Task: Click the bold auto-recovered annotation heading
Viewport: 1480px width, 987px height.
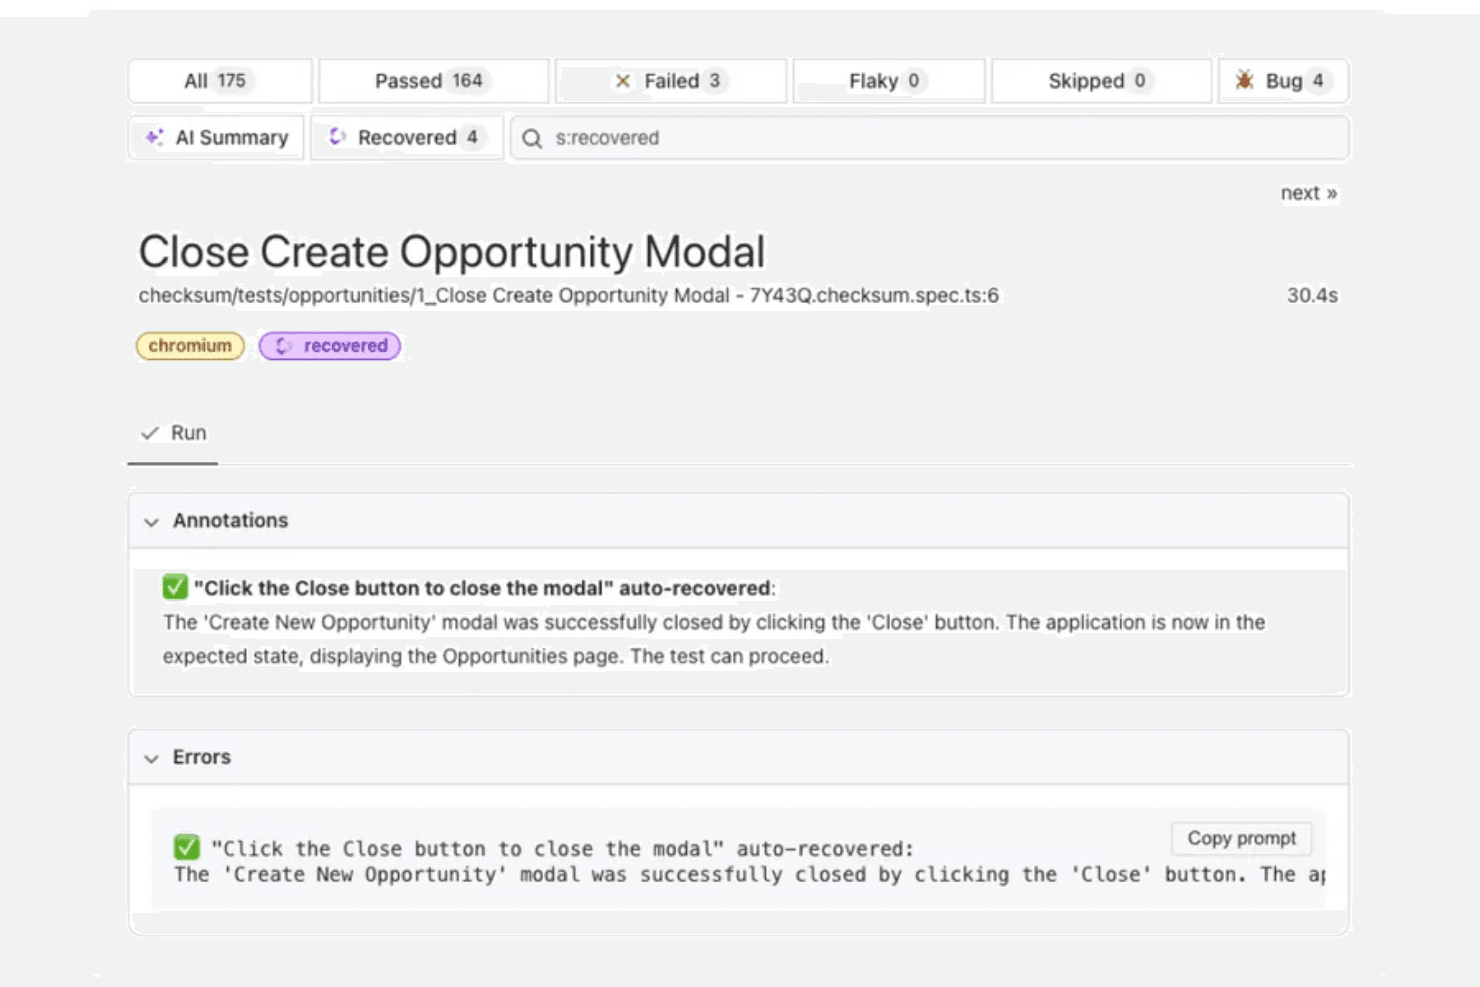Action: [484, 588]
